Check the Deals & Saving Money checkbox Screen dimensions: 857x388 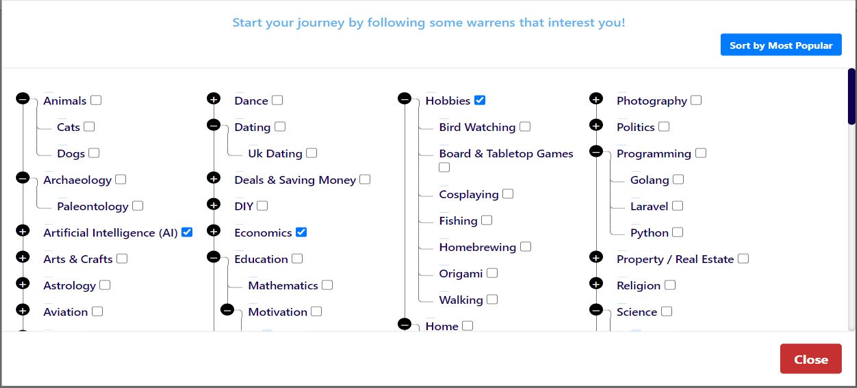[365, 179]
